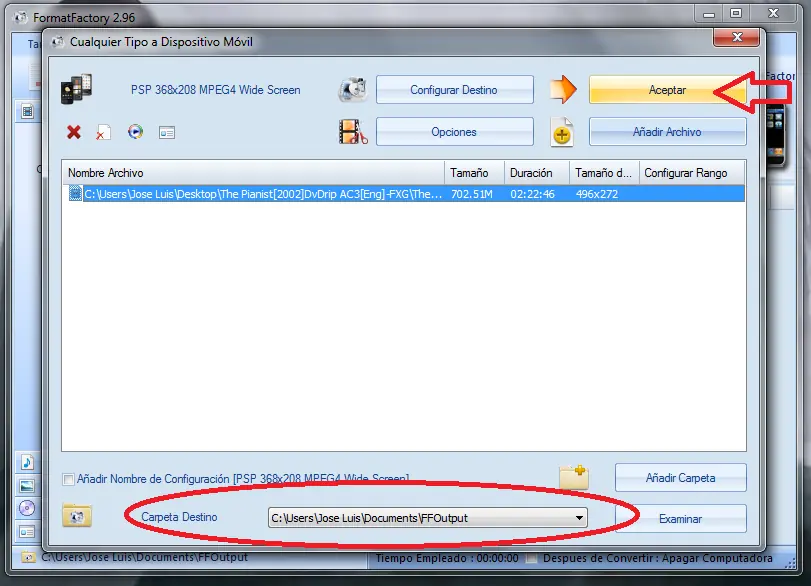This screenshot has height=586, width=811.
Task: Click Video film sidebar icon in main window
Action: [27, 111]
